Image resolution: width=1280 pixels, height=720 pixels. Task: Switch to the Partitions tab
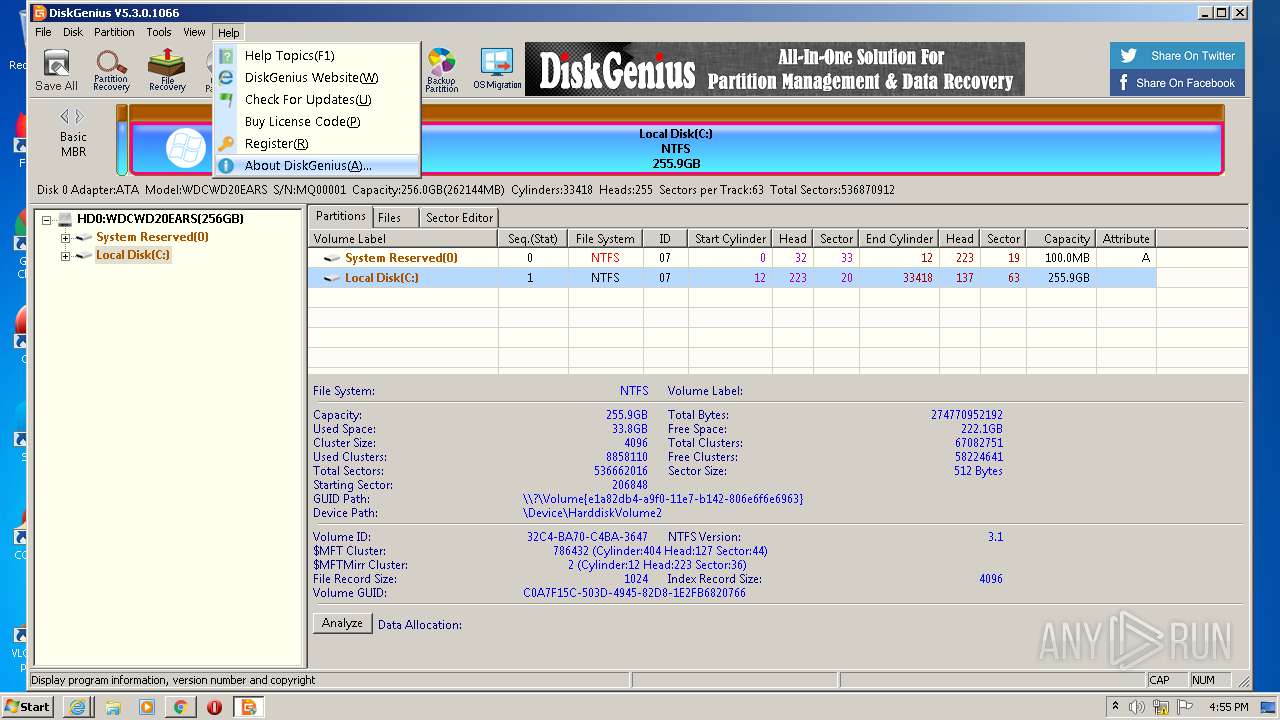(341, 216)
